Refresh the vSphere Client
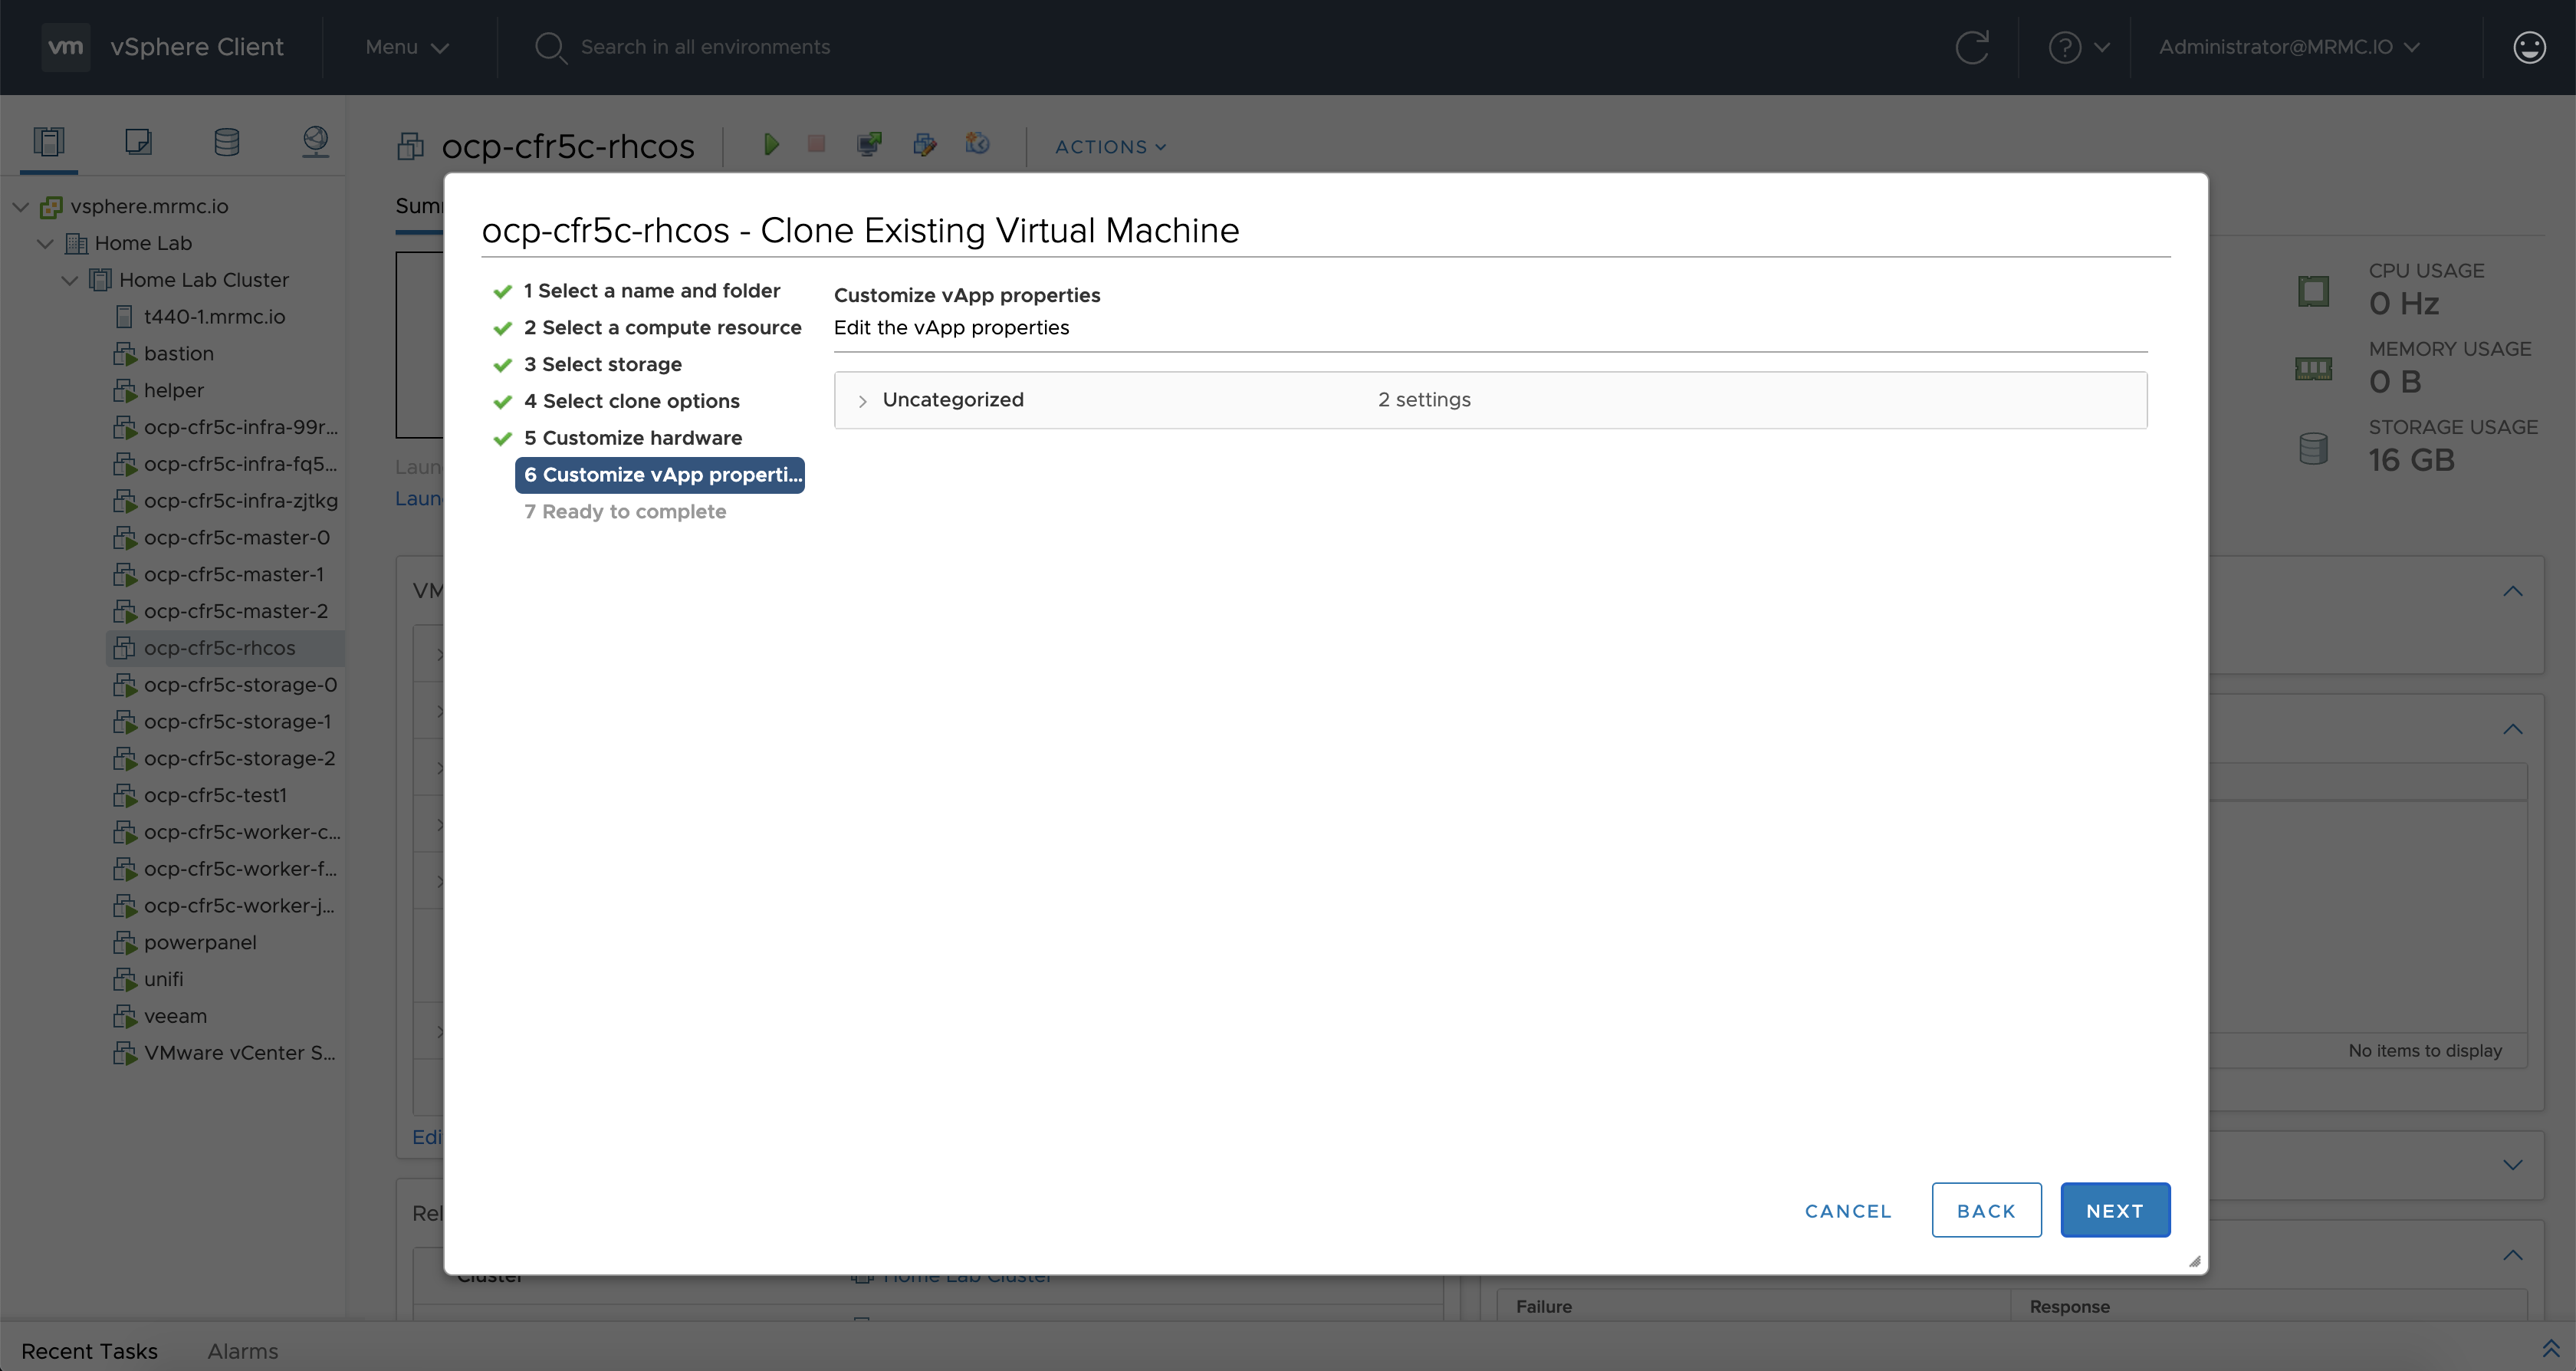The height and width of the screenshot is (1371, 2576). [1973, 47]
